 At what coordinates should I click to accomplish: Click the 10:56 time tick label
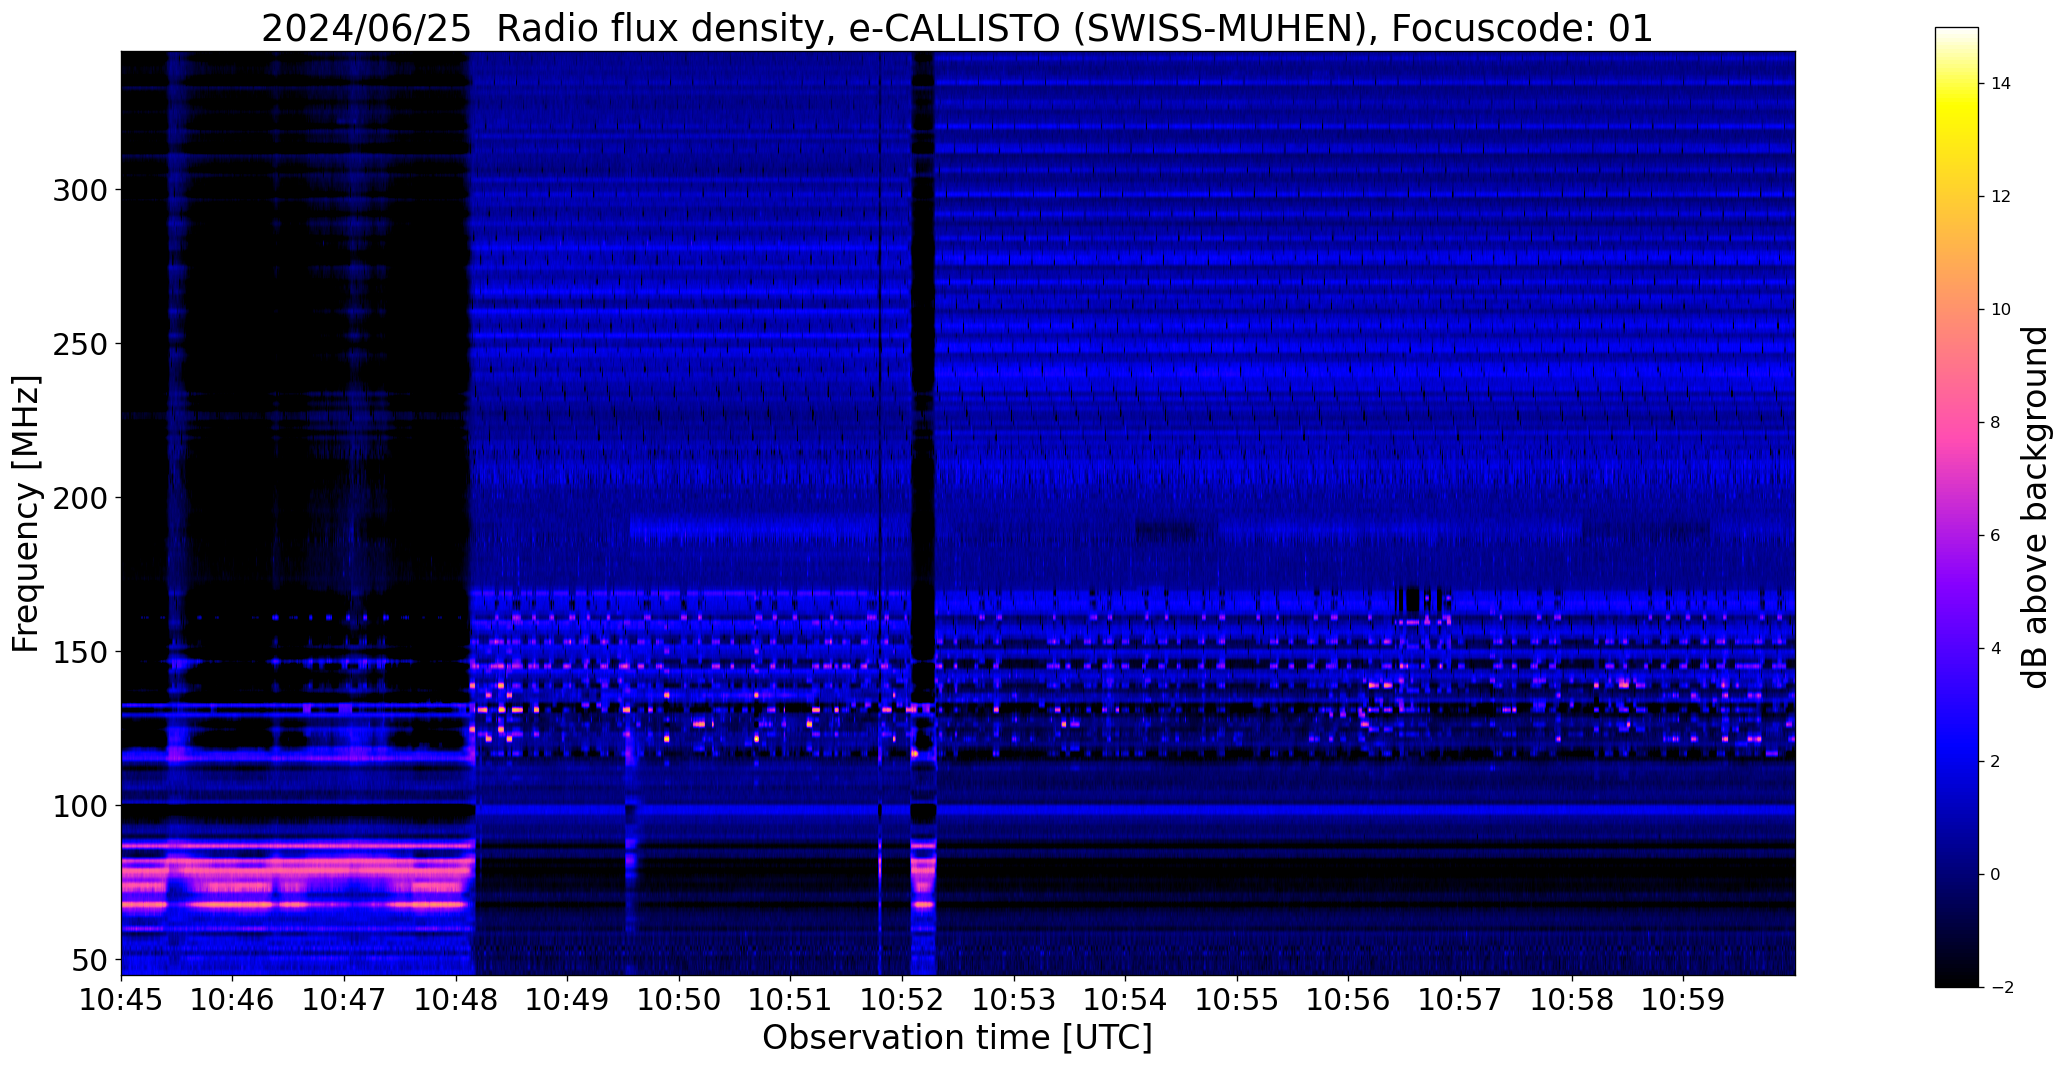coord(1349,999)
